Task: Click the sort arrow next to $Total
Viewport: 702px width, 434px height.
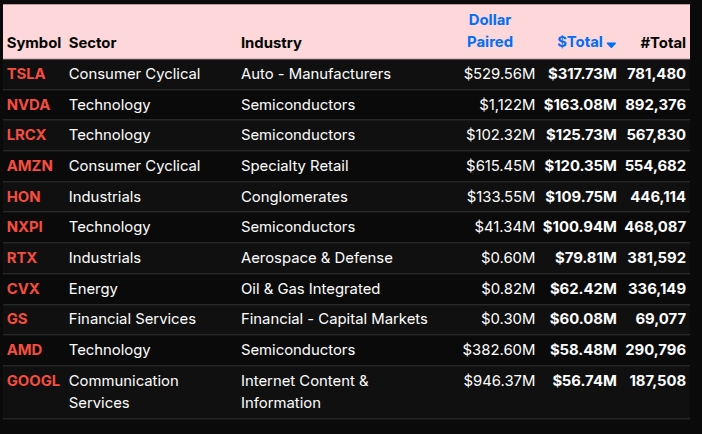Action: [611, 44]
